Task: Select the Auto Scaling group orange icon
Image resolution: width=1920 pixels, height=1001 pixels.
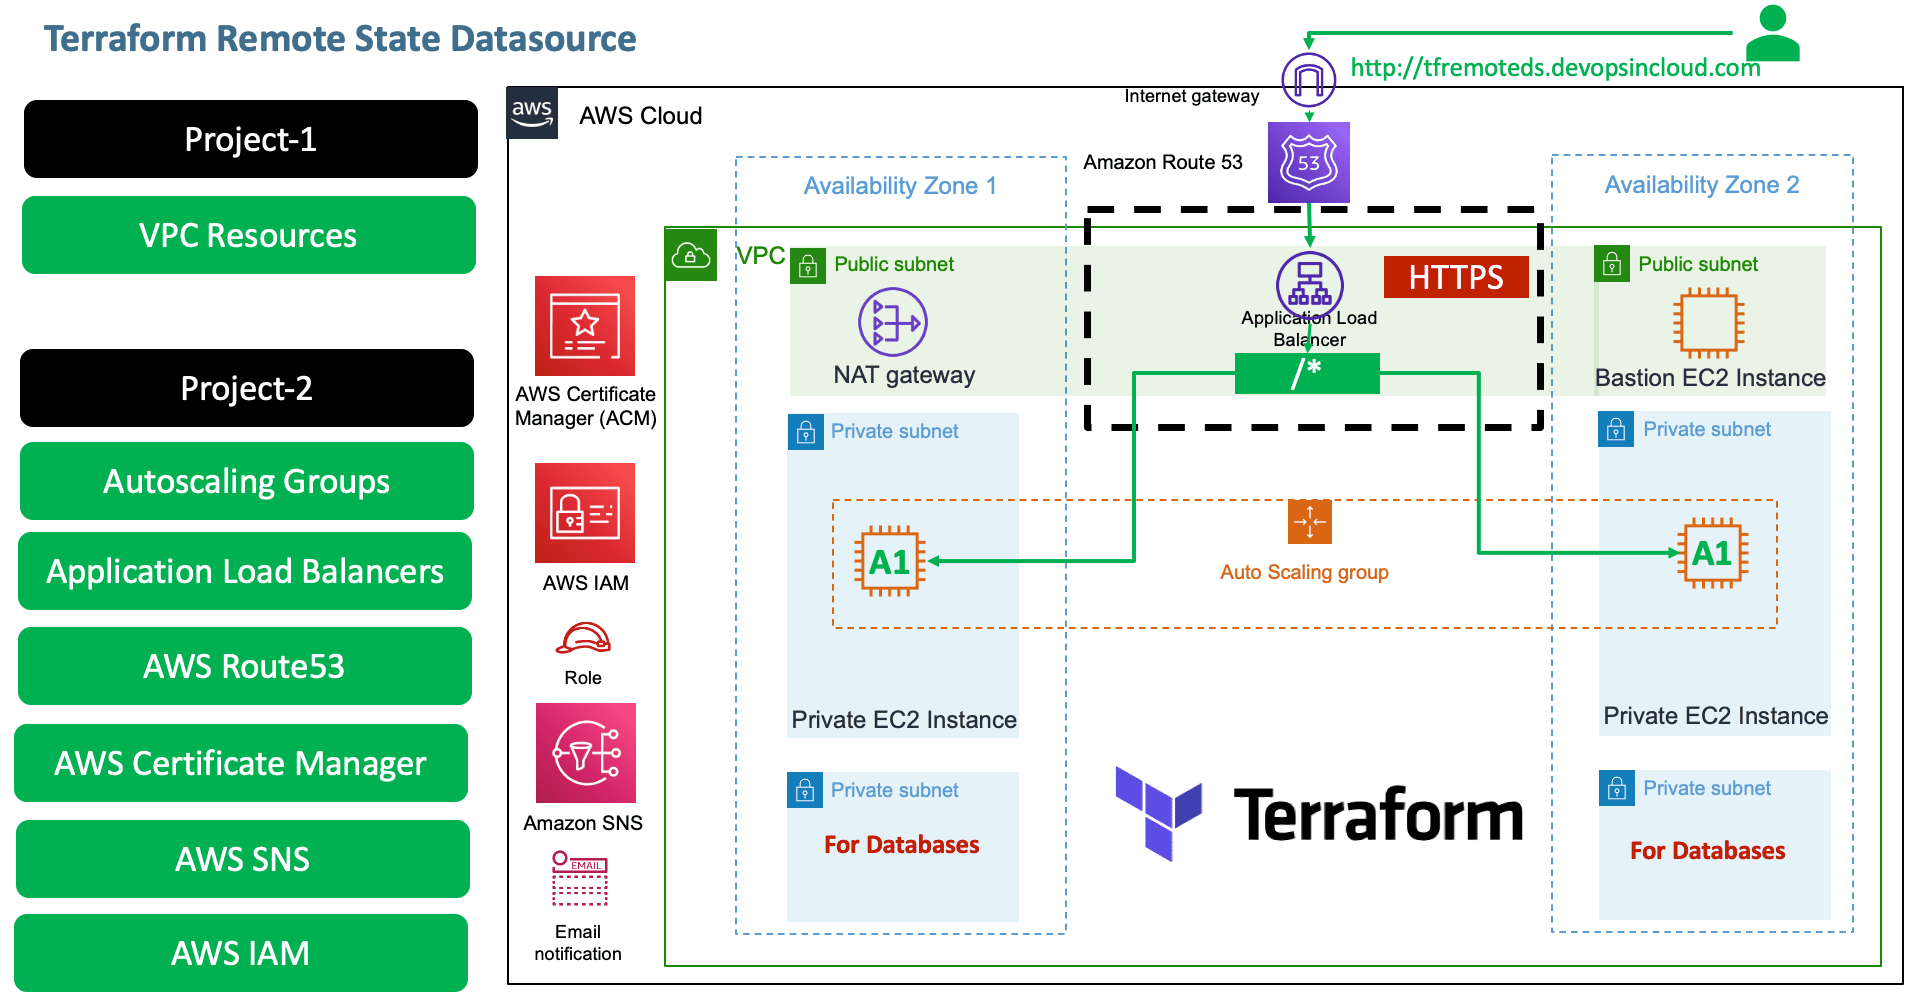Action: (1310, 521)
